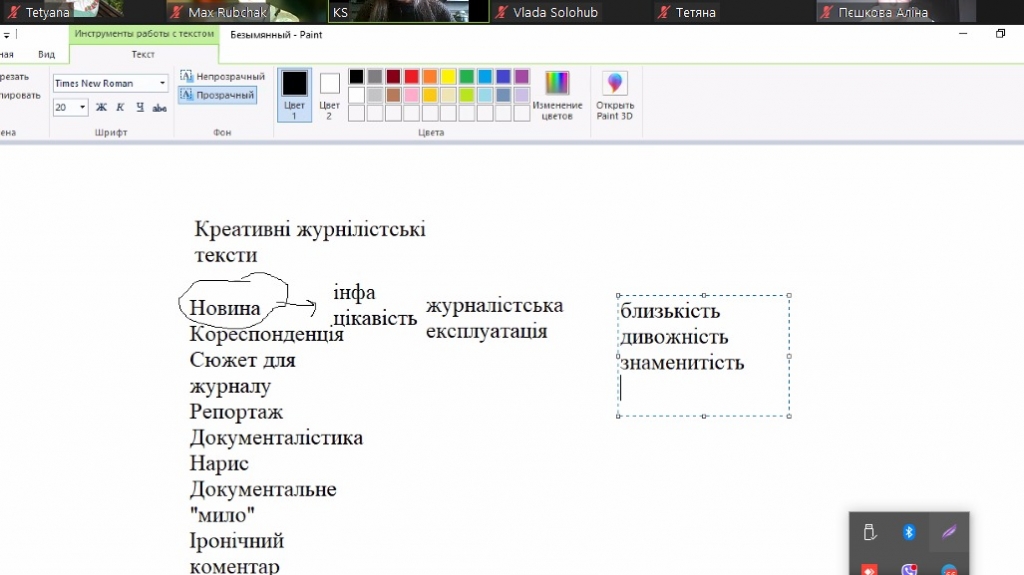This screenshot has width=1024, height=575.
Task: Click safely remove hardware USB tray icon
Action: point(869,533)
